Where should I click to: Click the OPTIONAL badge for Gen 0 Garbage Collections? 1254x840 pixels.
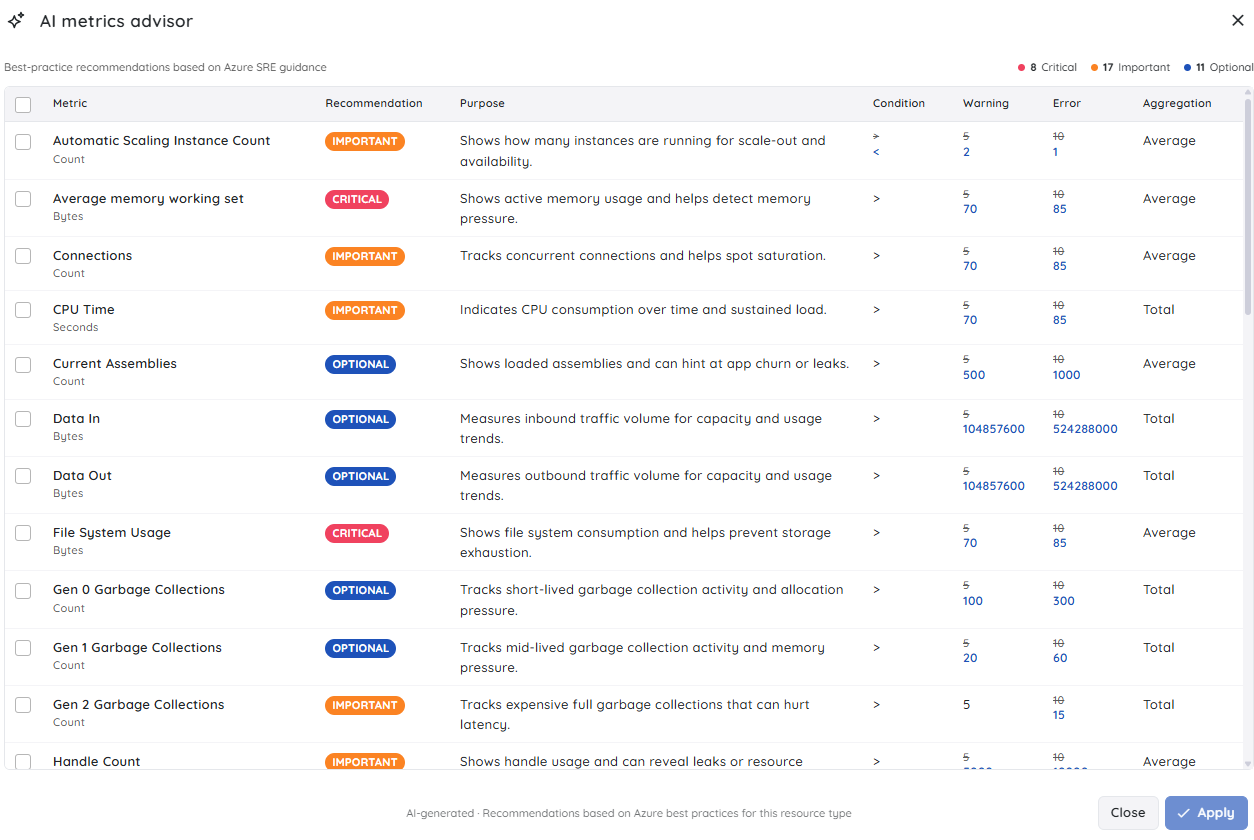[360, 590]
